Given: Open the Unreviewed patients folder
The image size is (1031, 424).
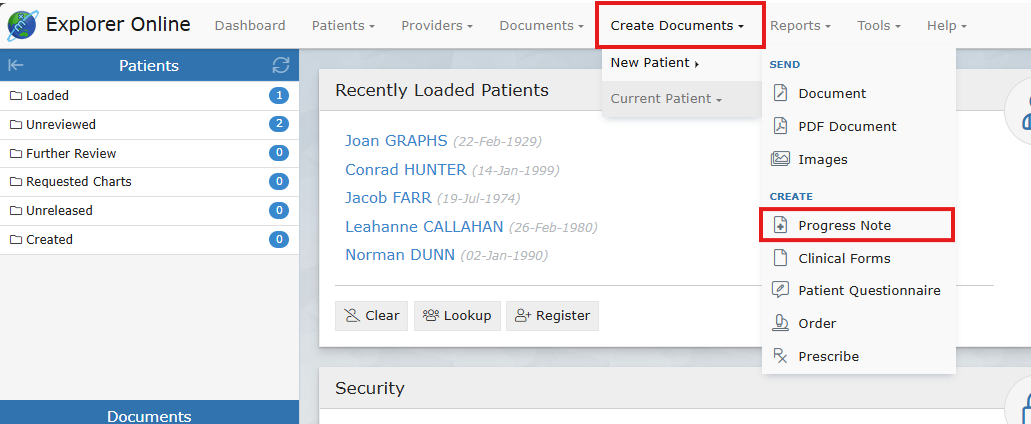Looking at the screenshot, I should click(61, 125).
